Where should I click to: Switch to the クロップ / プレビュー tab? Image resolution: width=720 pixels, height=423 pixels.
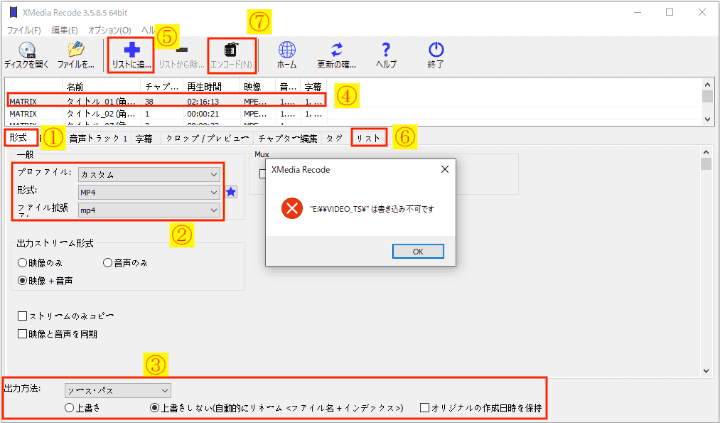coord(207,138)
